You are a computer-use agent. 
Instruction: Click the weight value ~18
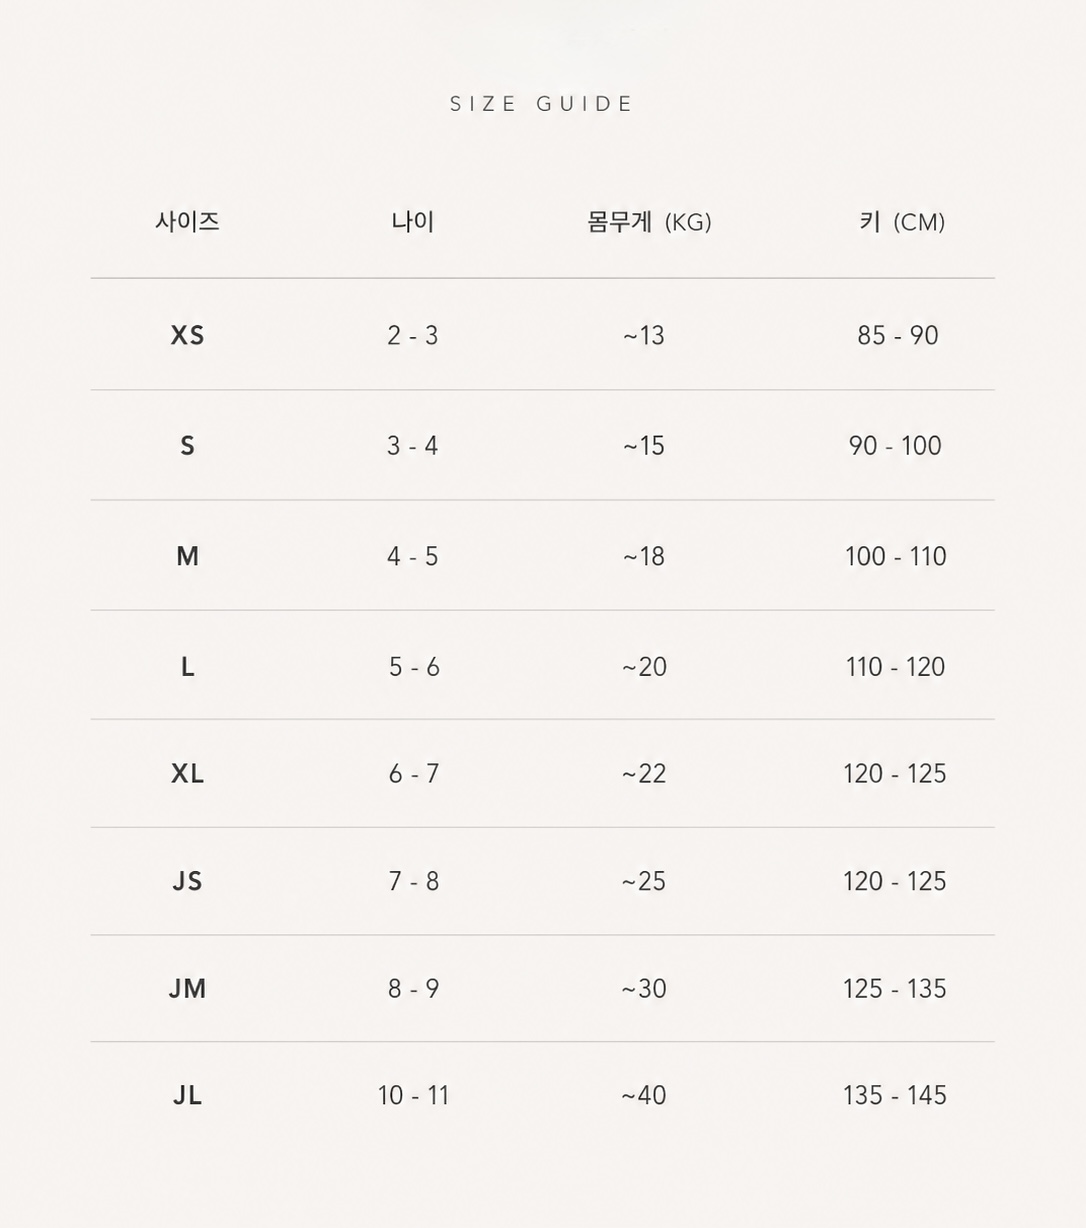tap(644, 556)
